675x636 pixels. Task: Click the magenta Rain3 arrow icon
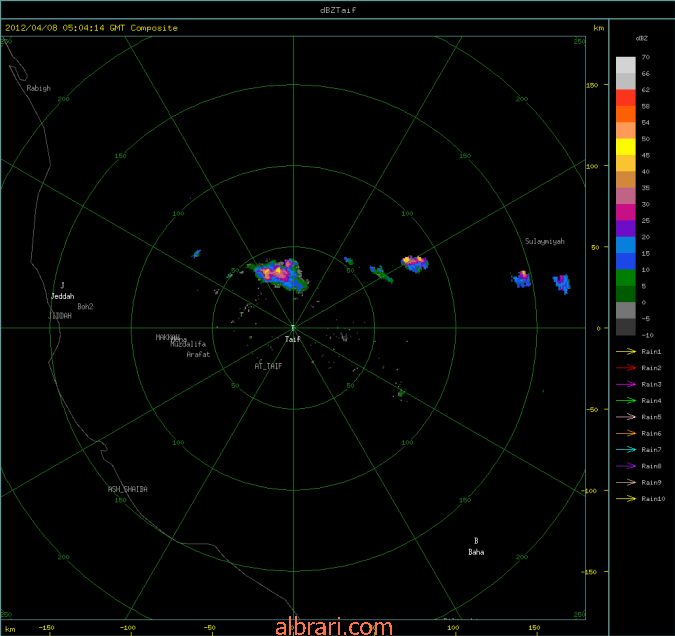[x=626, y=384]
